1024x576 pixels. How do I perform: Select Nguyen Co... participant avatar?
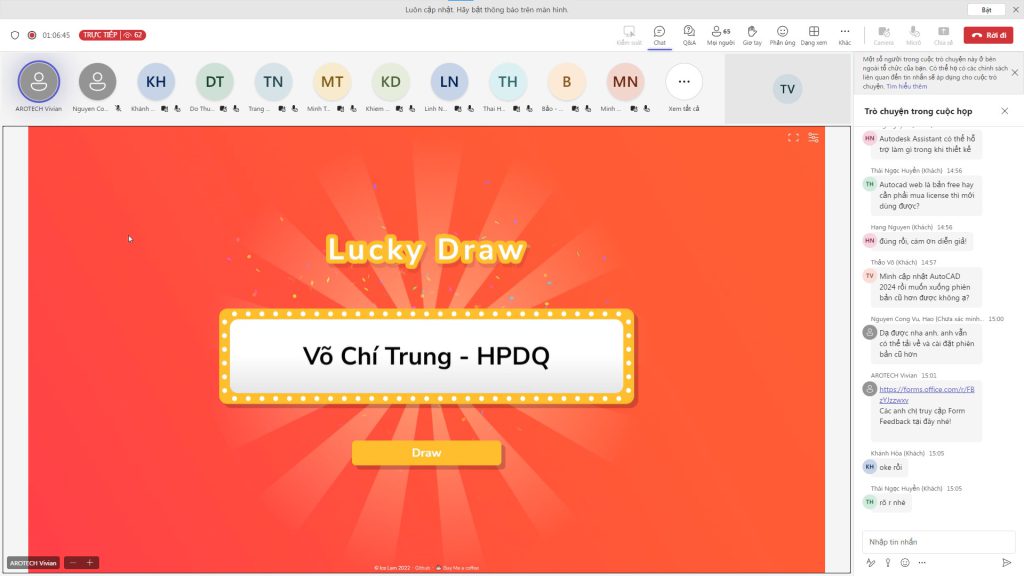pos(97,82)
